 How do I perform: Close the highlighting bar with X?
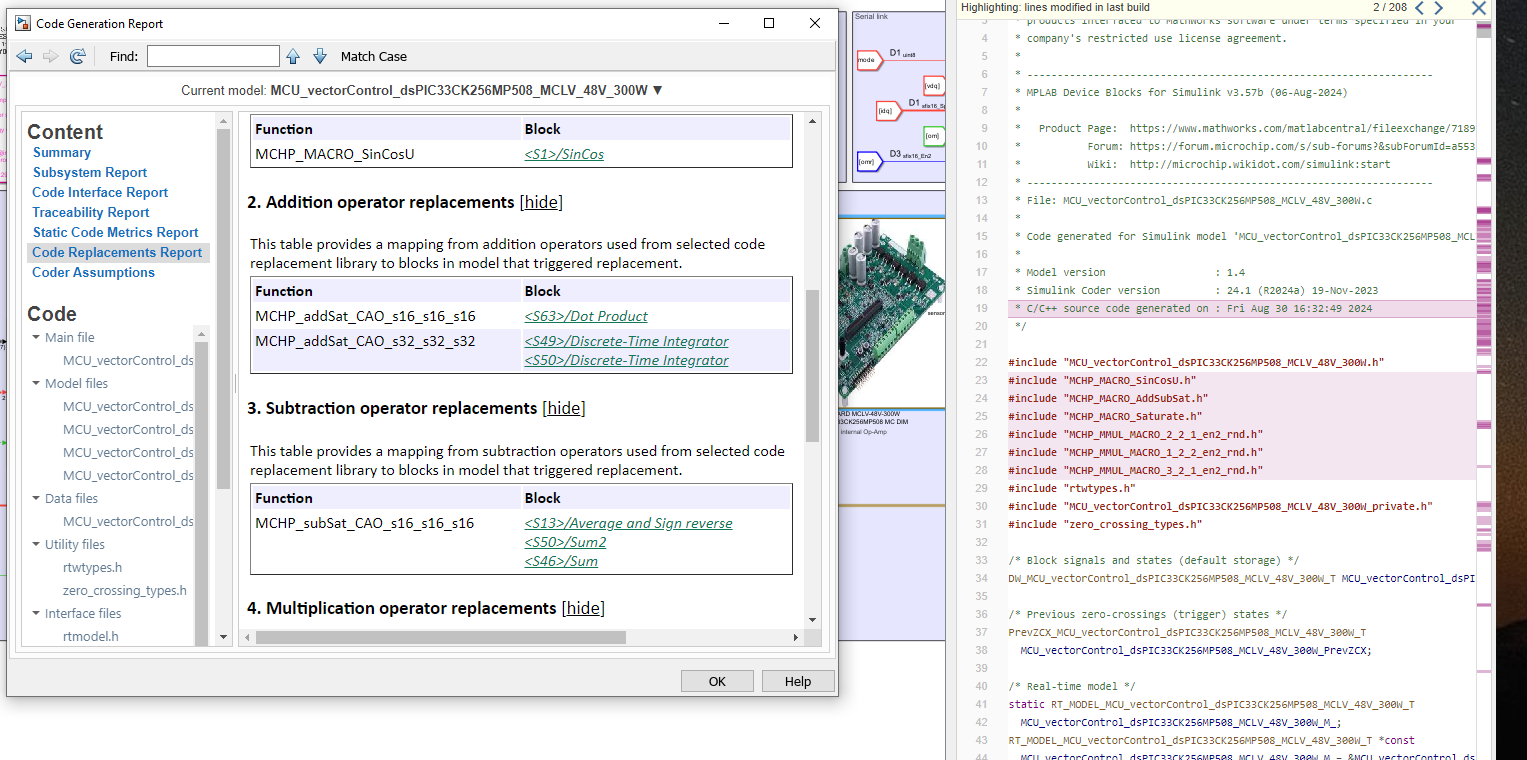pos(1479,8)
